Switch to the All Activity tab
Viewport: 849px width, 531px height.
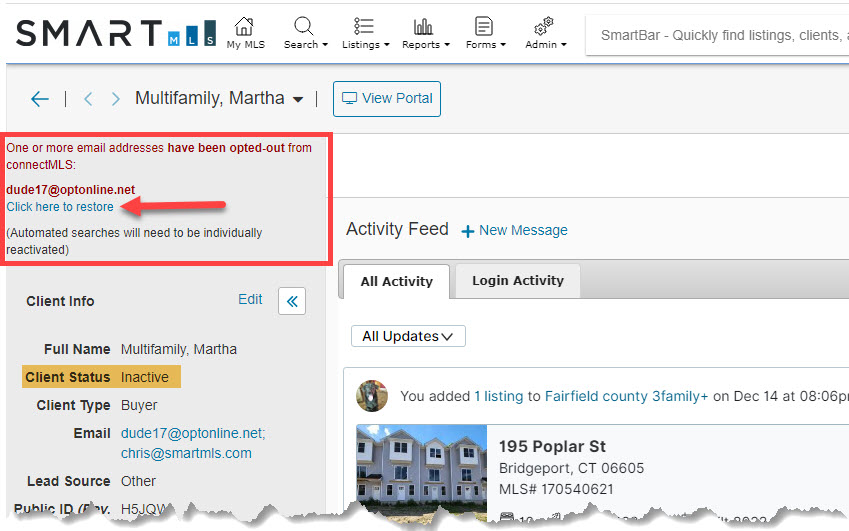coord(396,281)
